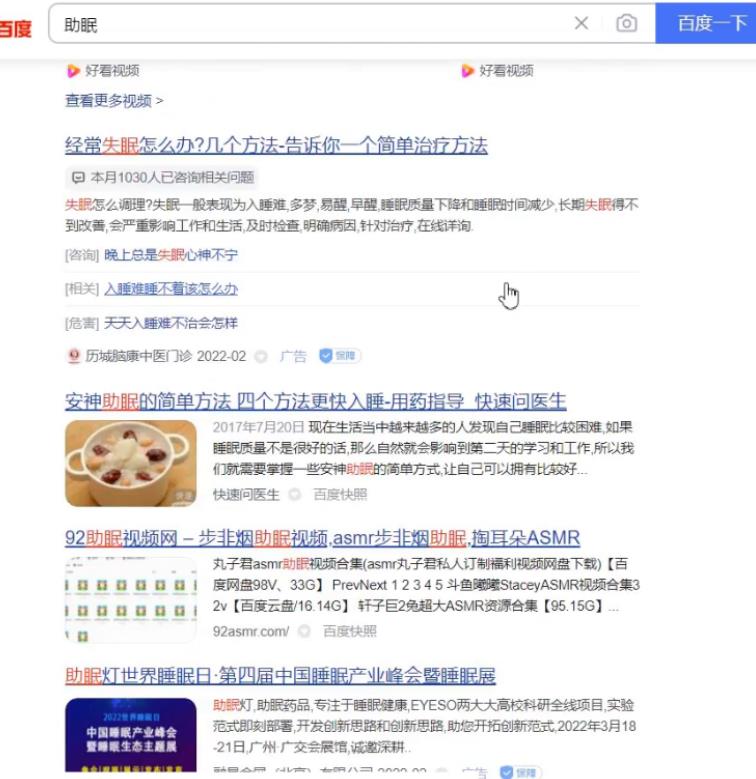The image size is (756, 779).
Task: Click the 保障 shield badge under 历城脑康中医门诊
Action: pos(339,356)
